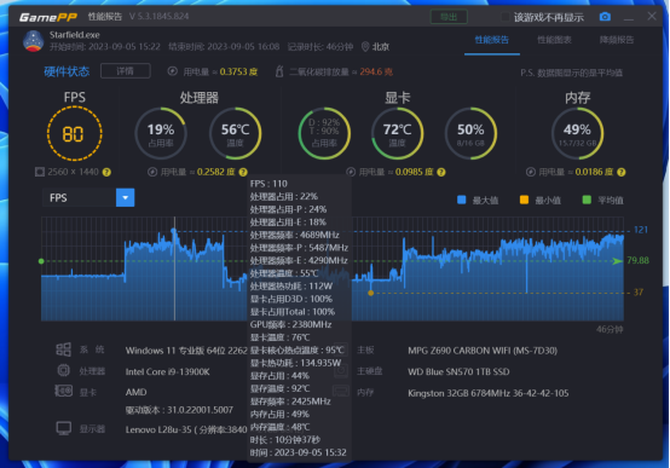Switch to the 性能报告 tab
This screenshot has height=468, width=670.
pyautogui.click(x=492, y=40)
